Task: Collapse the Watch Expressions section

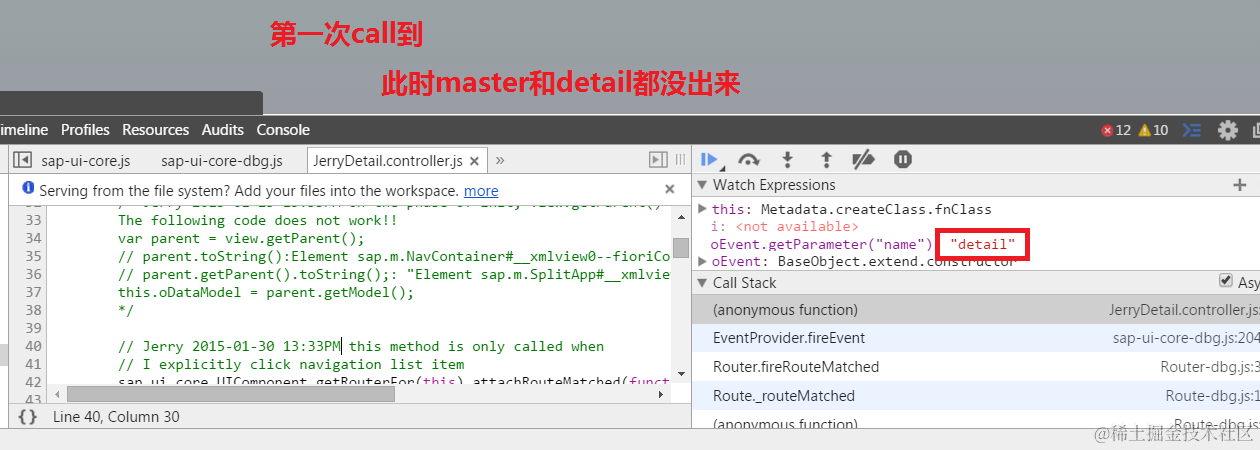Action: click(703, 185)
